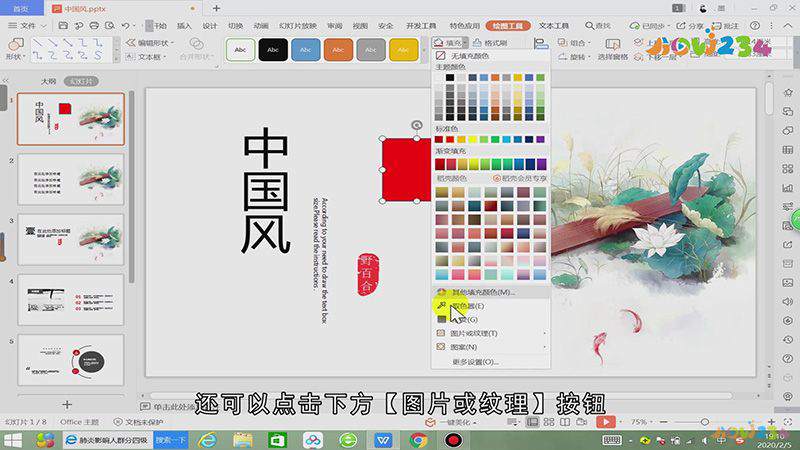800x450 pixels.
Task: Click the normal view icon in status bar
Action: pyautogui.click(x=532, y=422)
